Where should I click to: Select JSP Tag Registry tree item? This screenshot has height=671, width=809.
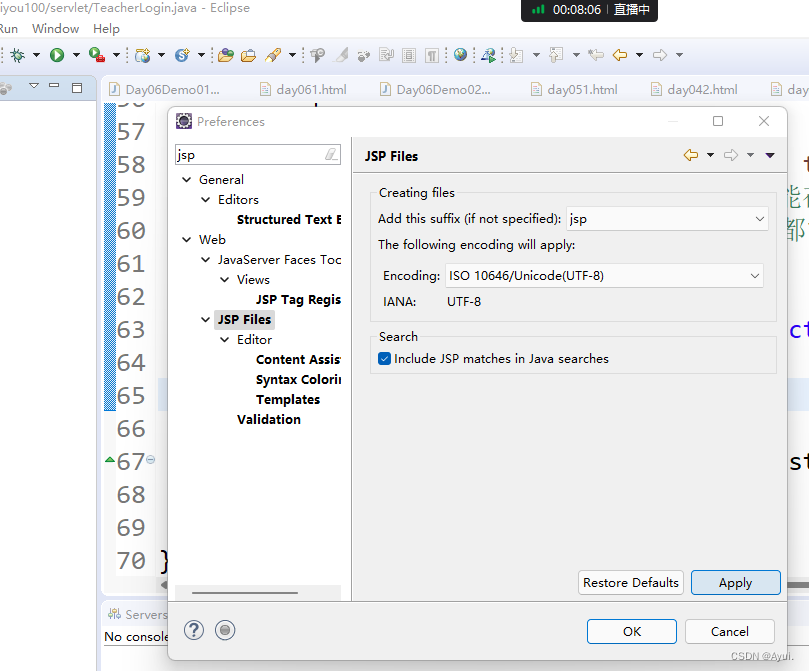[x=298, y=300]
